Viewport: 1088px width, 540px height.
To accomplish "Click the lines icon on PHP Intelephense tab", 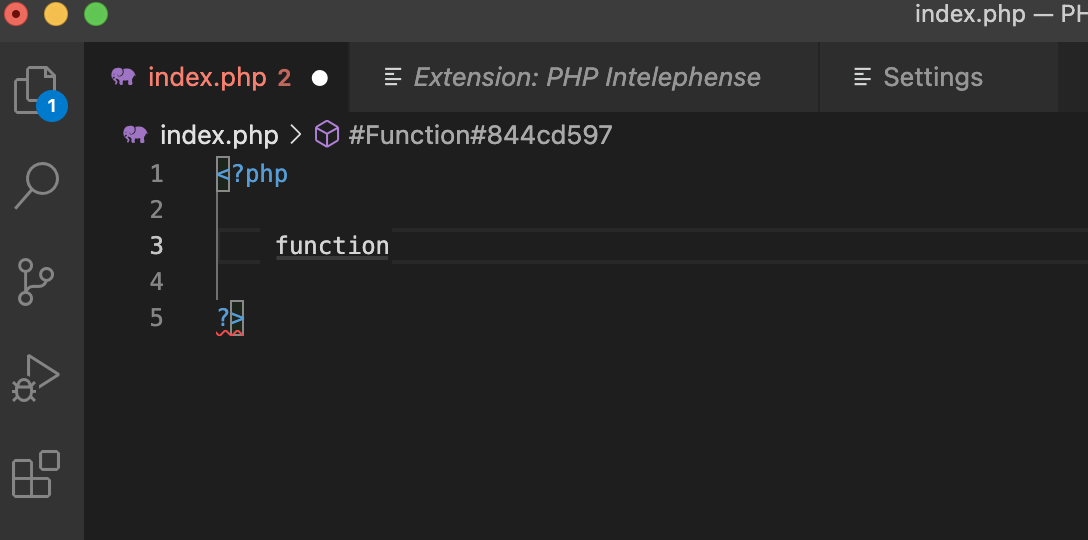I will coord(393,77).
